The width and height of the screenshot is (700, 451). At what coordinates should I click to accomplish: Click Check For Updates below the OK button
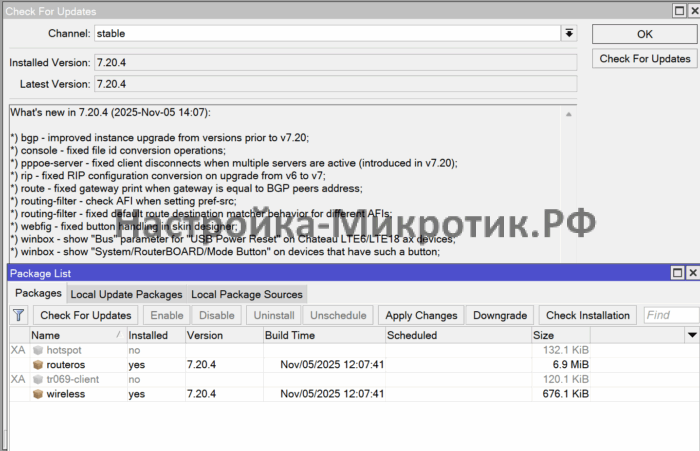[x=644, y=59]
